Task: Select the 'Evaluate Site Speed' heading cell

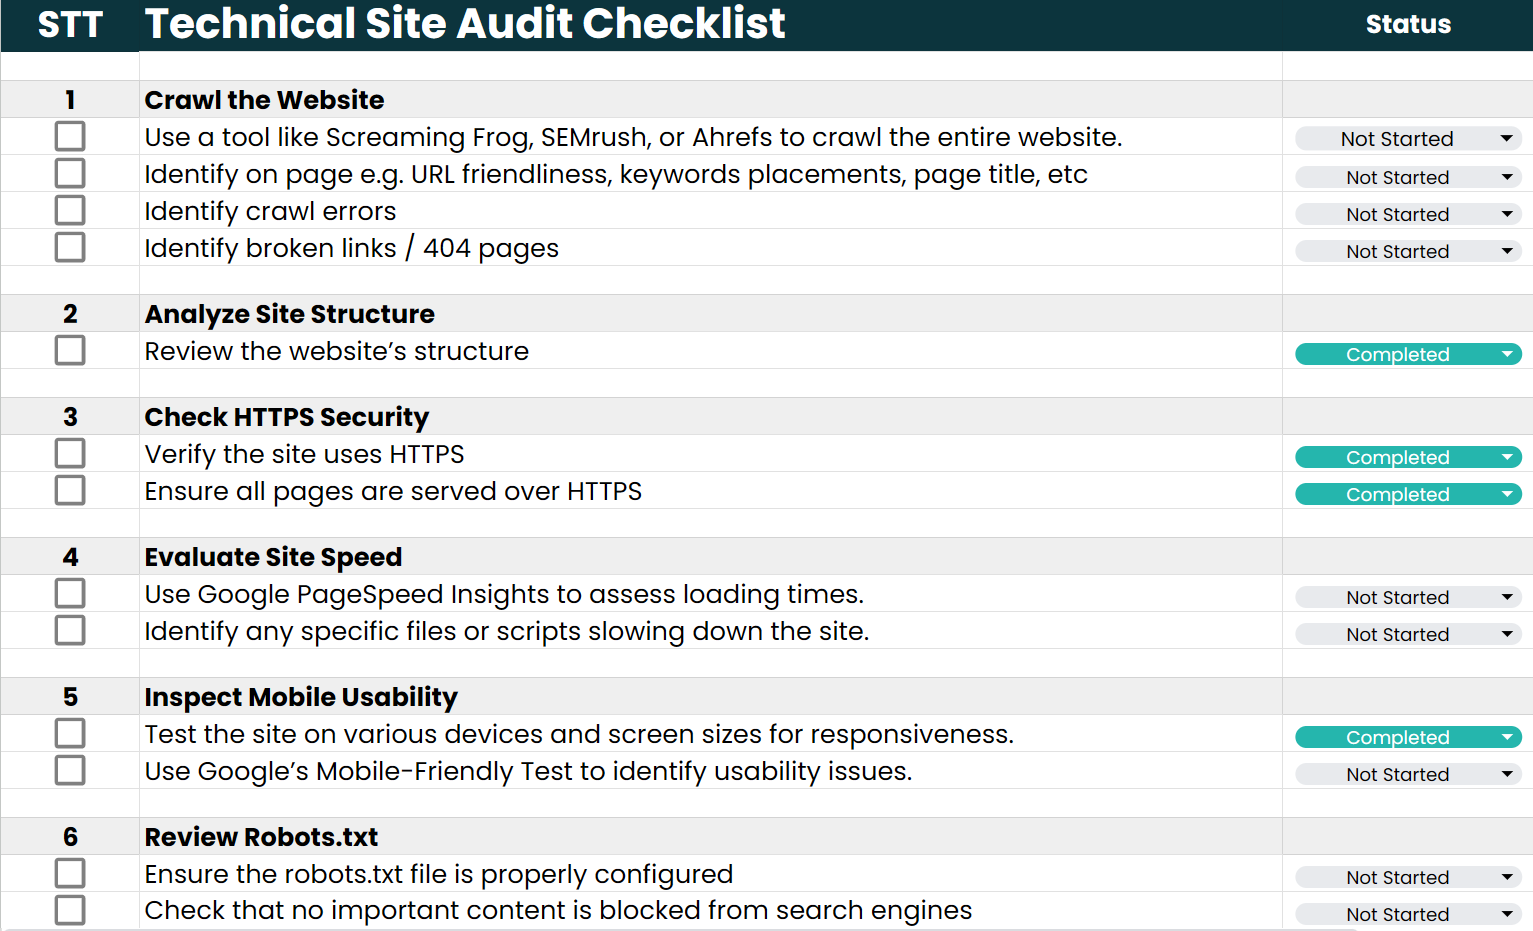Action: coord(273,557)
